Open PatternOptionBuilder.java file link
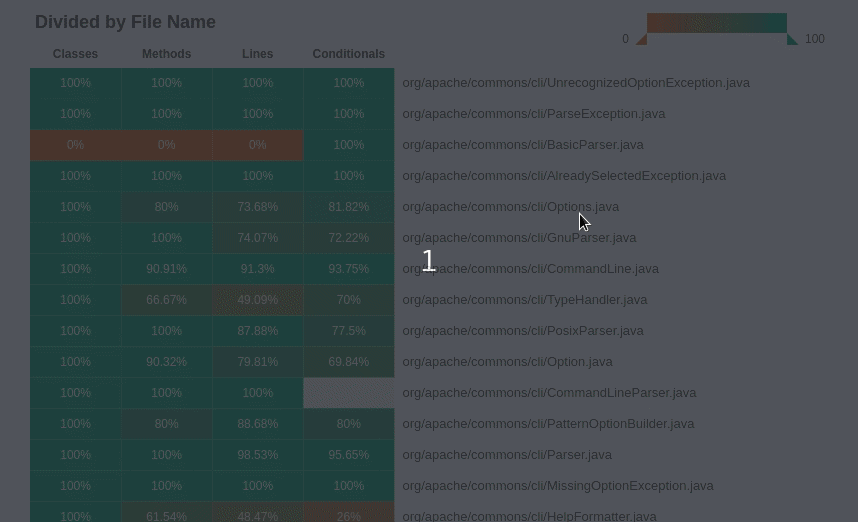The width and height of the screenshot is (858, 522). click(548, 424)
